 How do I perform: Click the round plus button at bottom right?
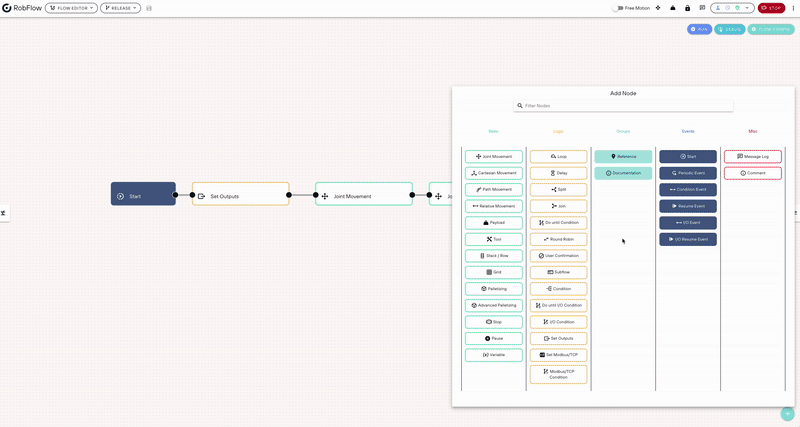[788, 414]
